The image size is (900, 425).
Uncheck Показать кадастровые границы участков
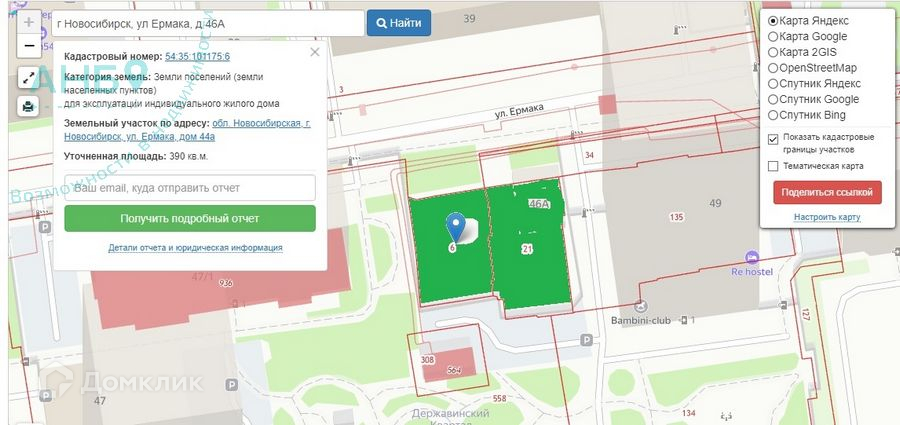pos(773,138)
